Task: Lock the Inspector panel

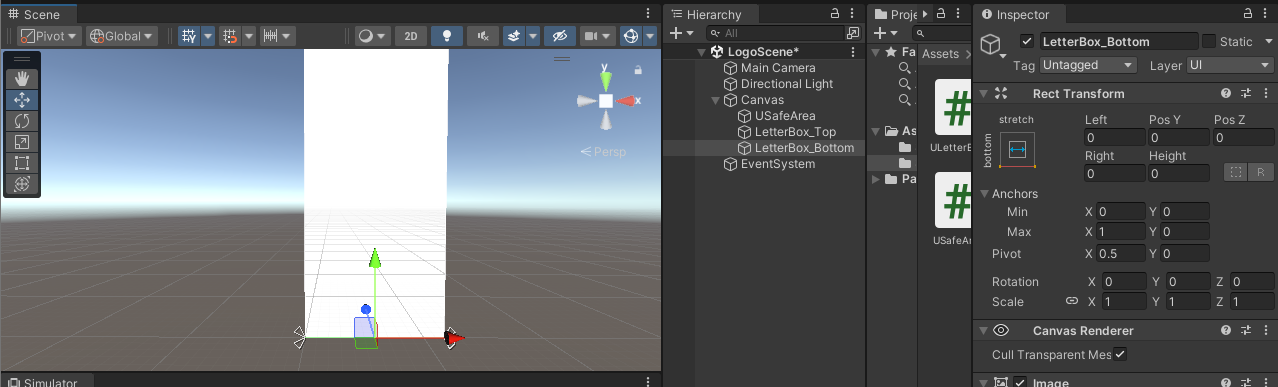Action: pyautogui.click(x=1248, y=14)
